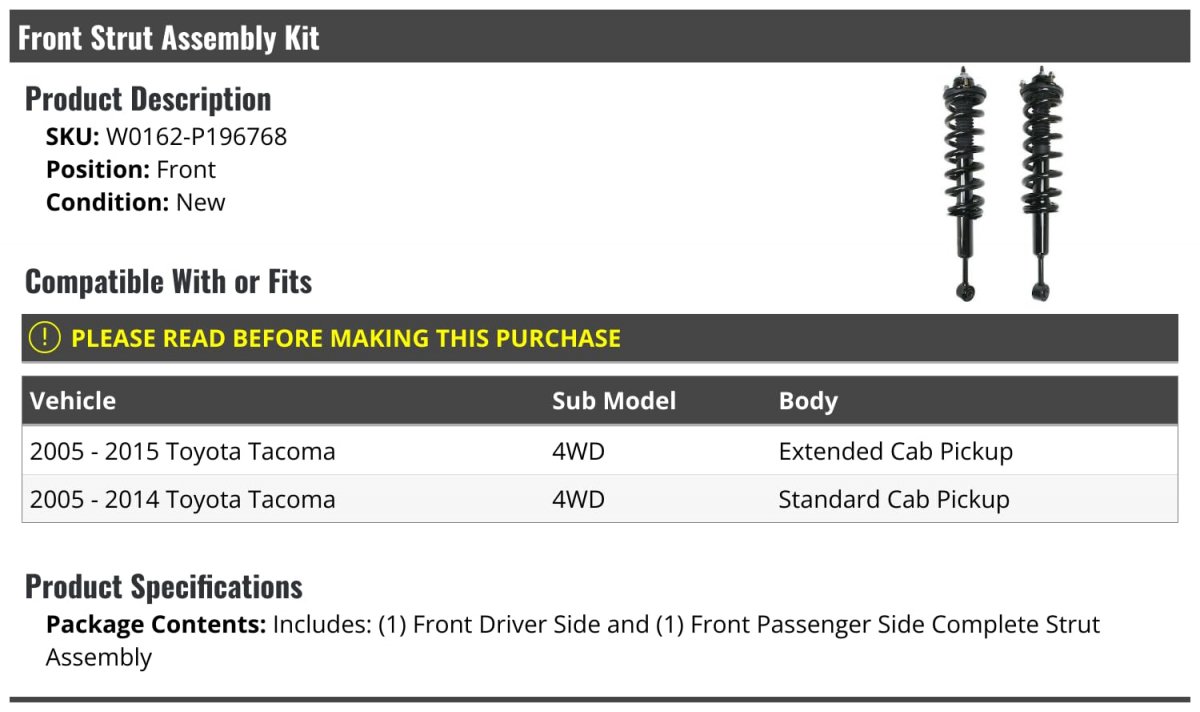This screenshot has width=1200, height=712.
Task: Click the Compatible With or Fits heading
Action: pyautogui.click(x=169, y=282)
